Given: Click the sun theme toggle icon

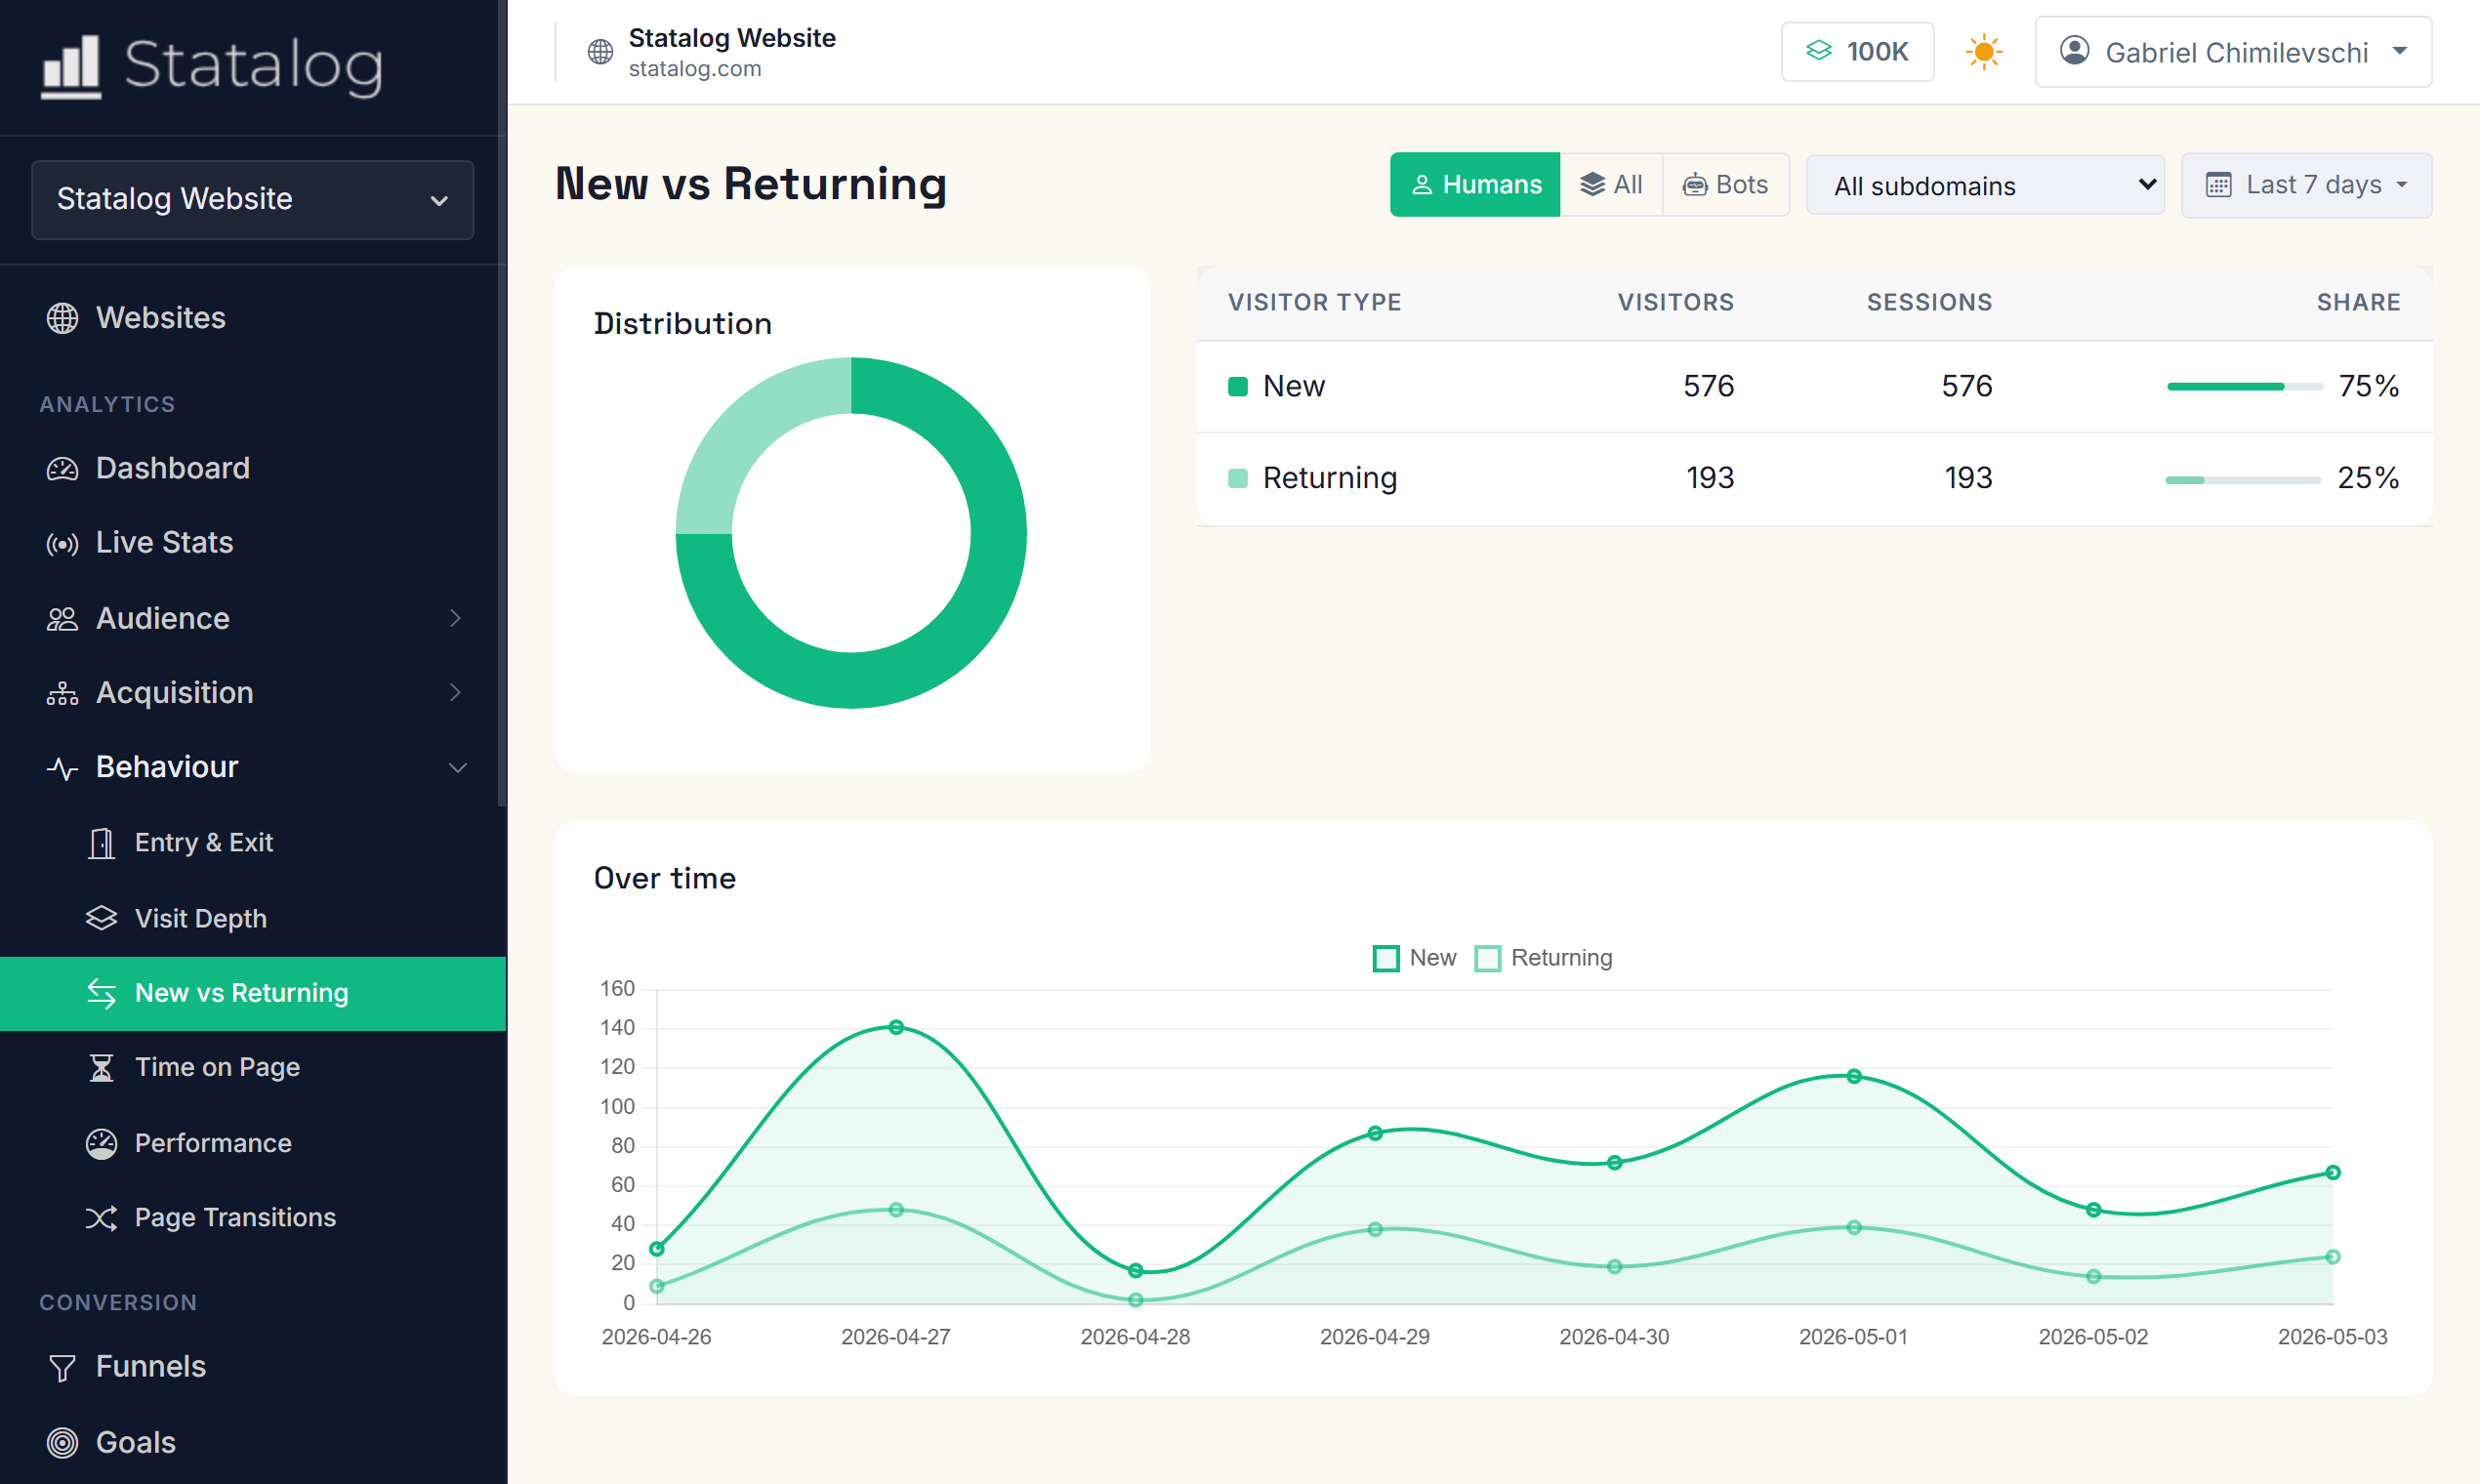Looking at the screenshot, I should tap(1983, 52).
